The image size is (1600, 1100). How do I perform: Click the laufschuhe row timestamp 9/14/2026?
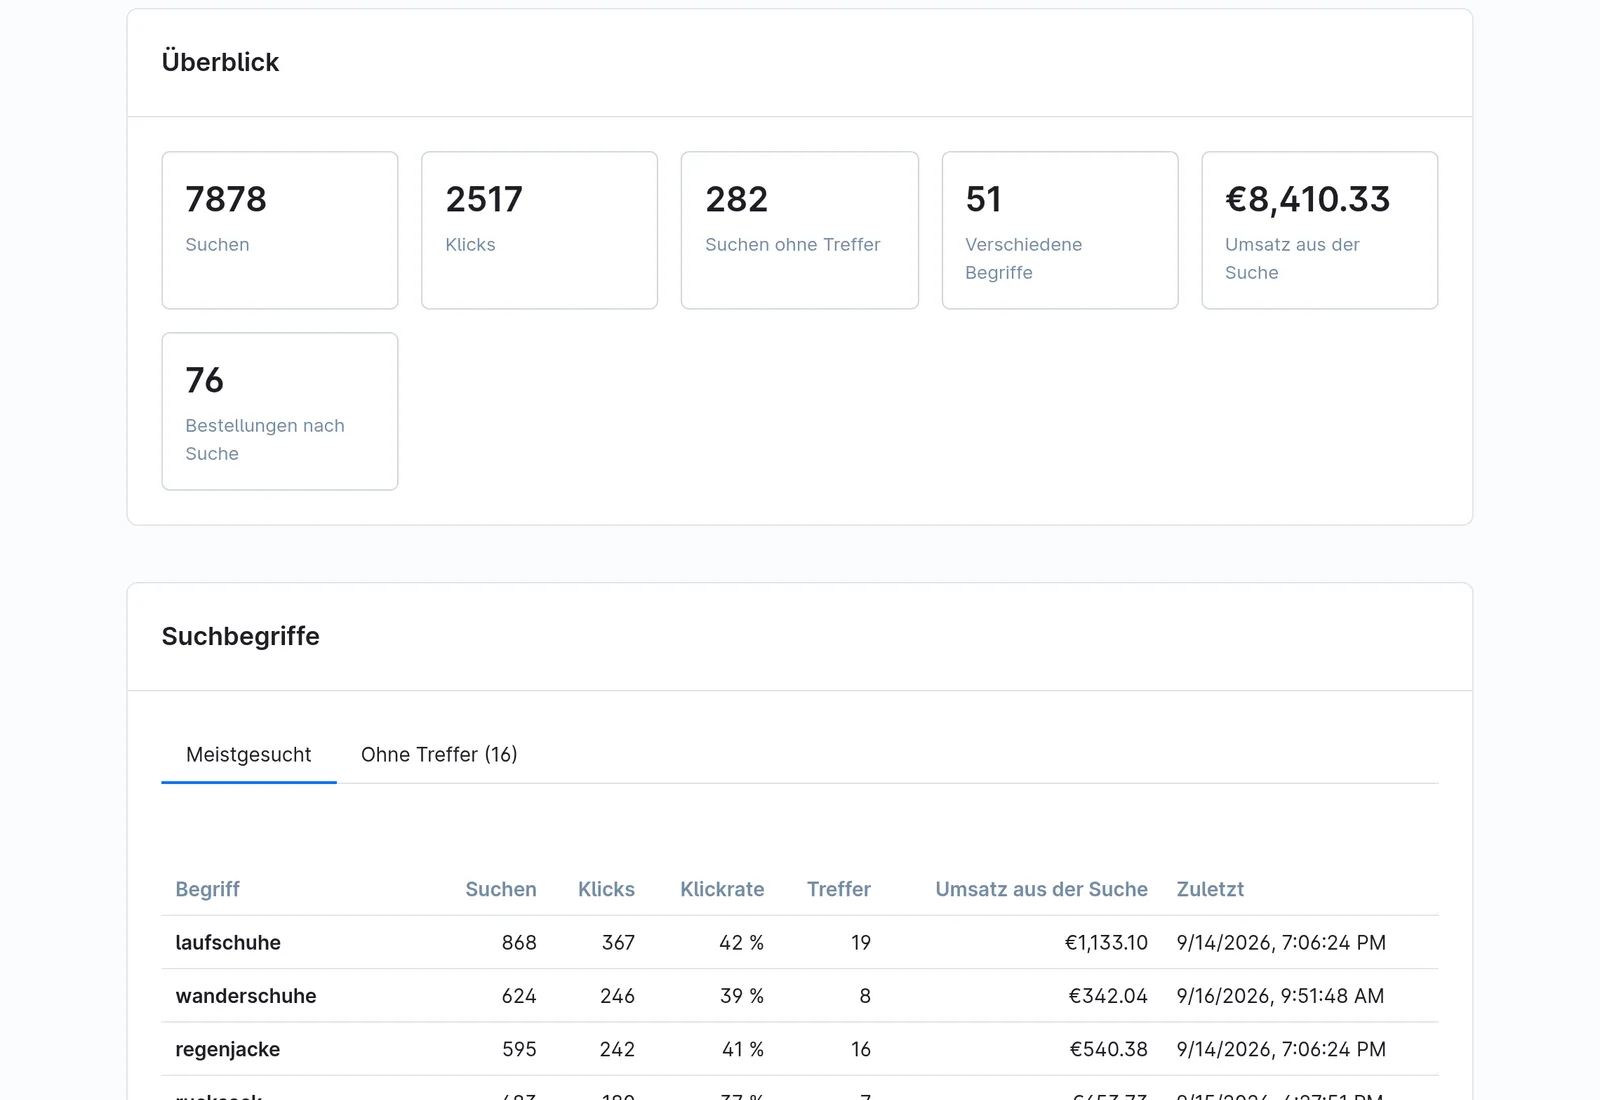(x=1281, y=943)
